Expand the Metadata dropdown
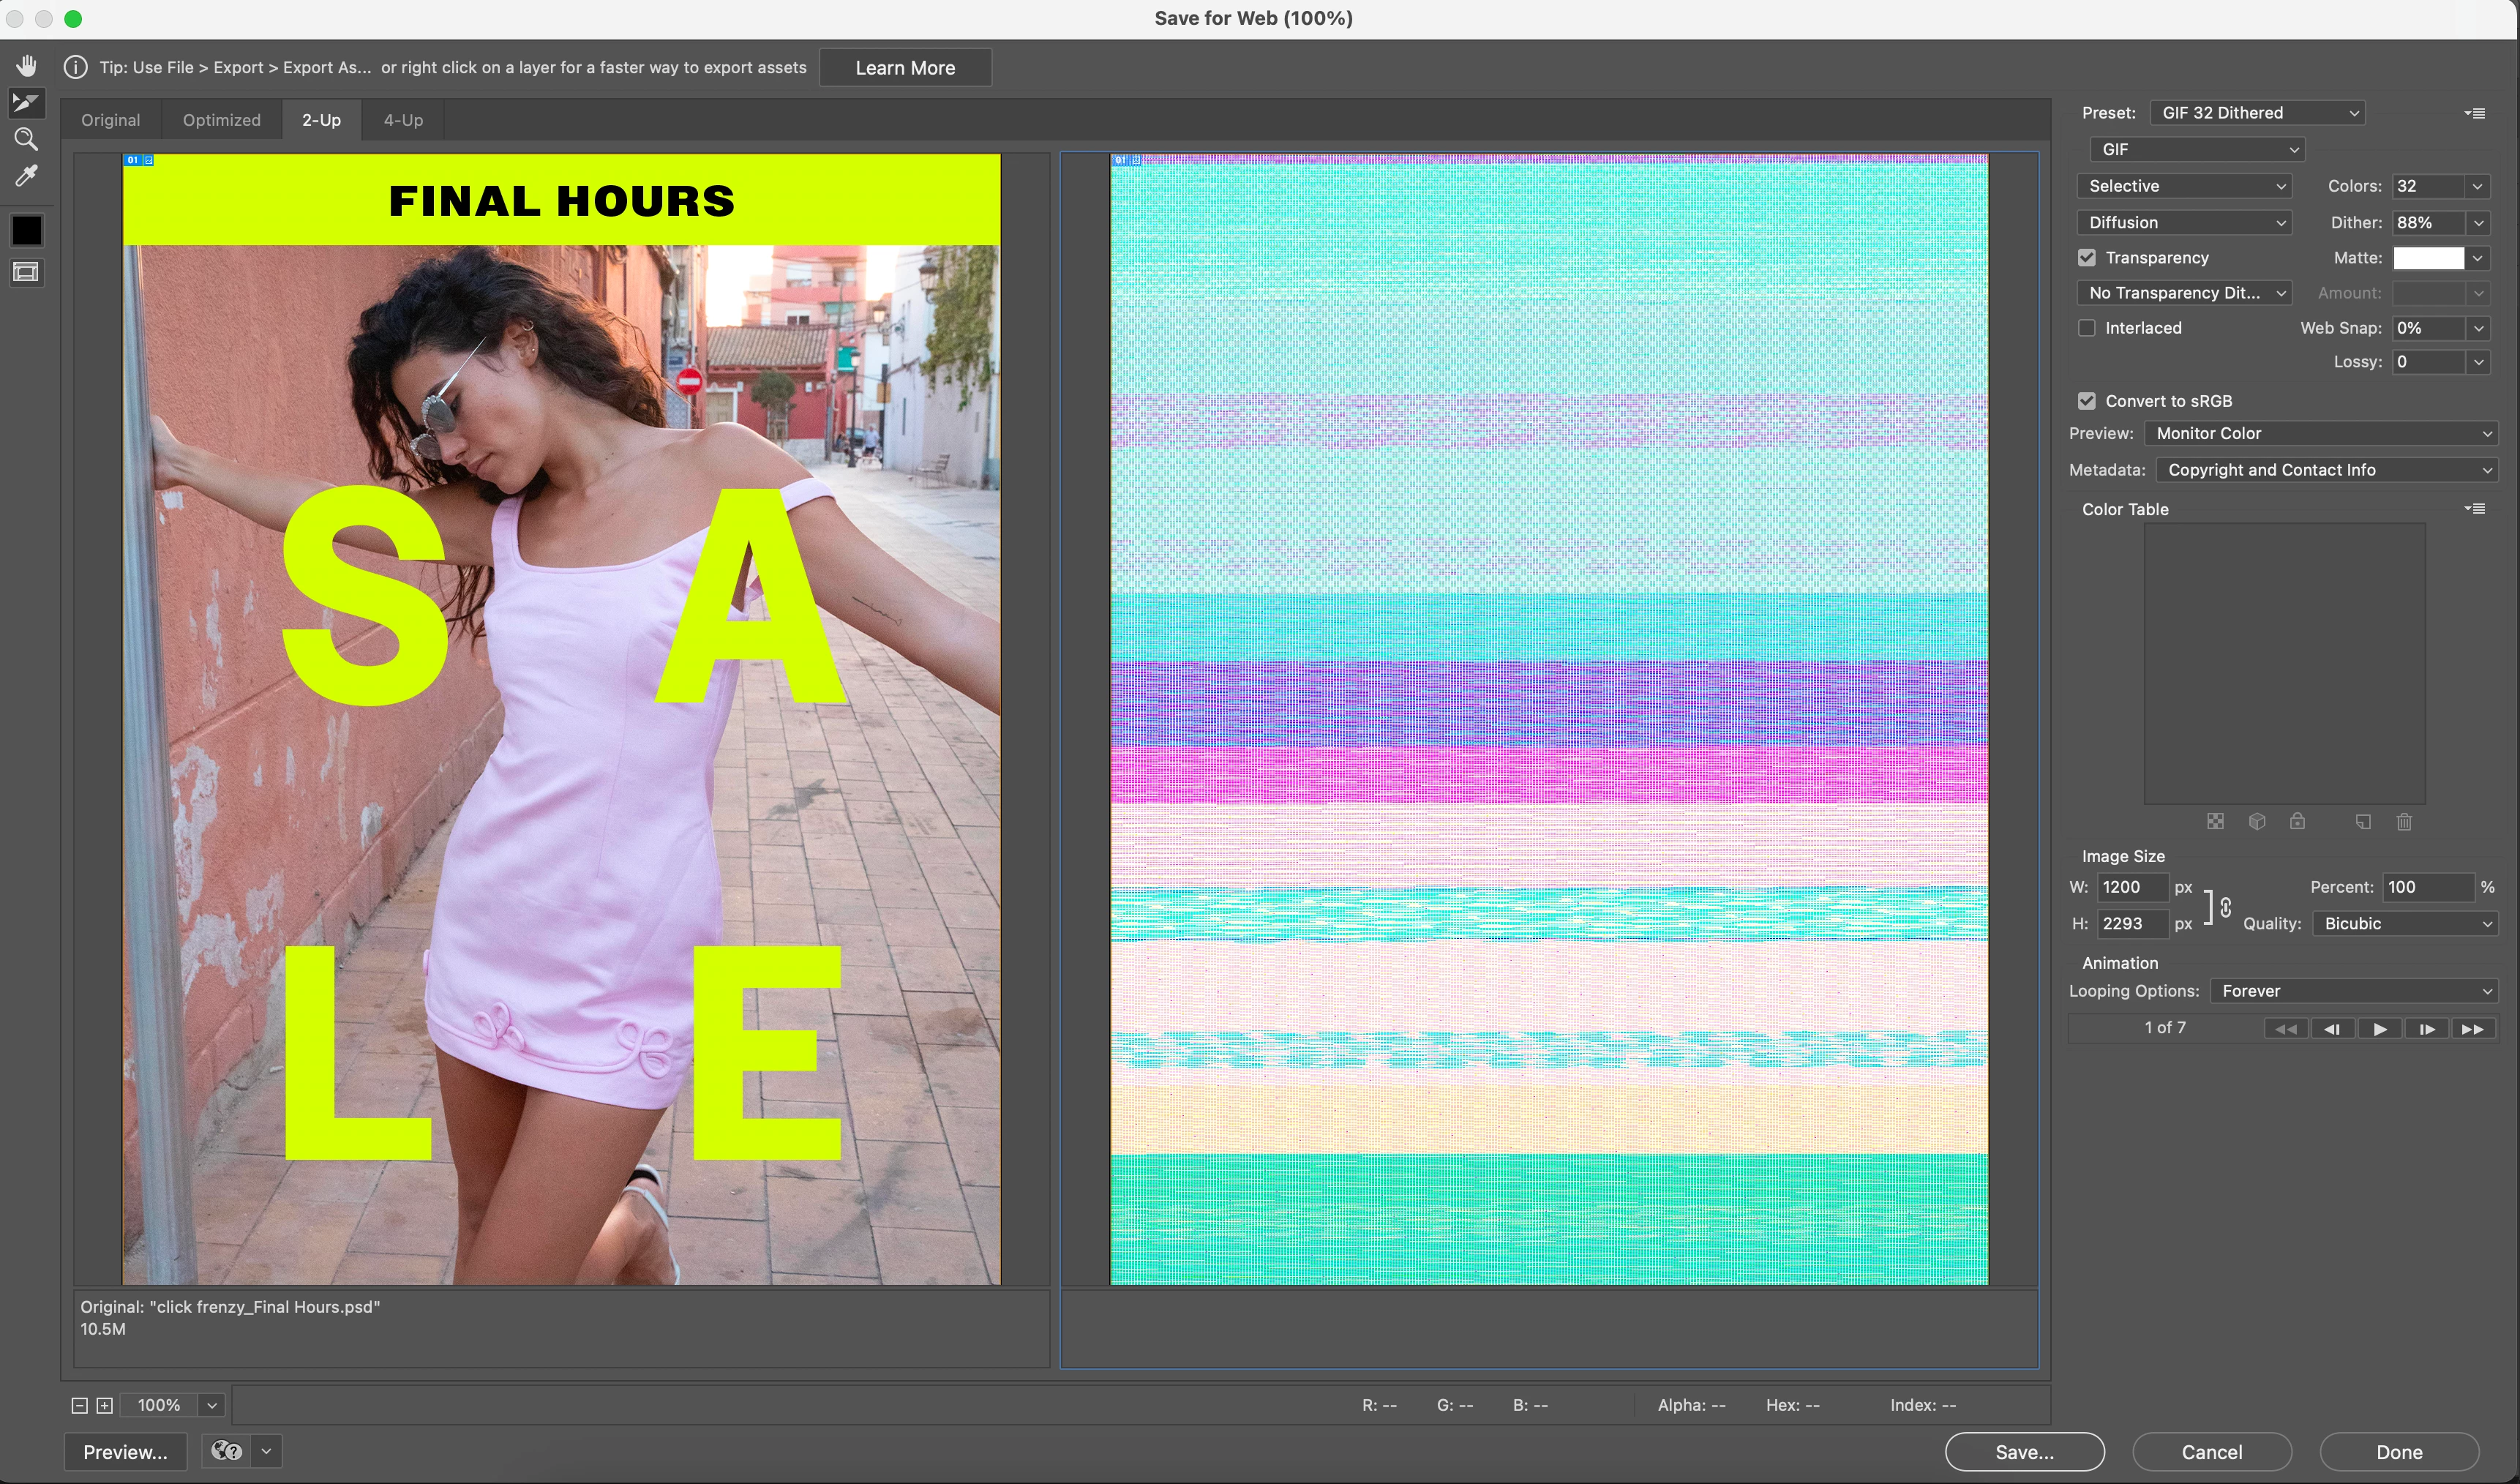This screenshot has height=1484, width=2520. click(x=2326, y=470)
